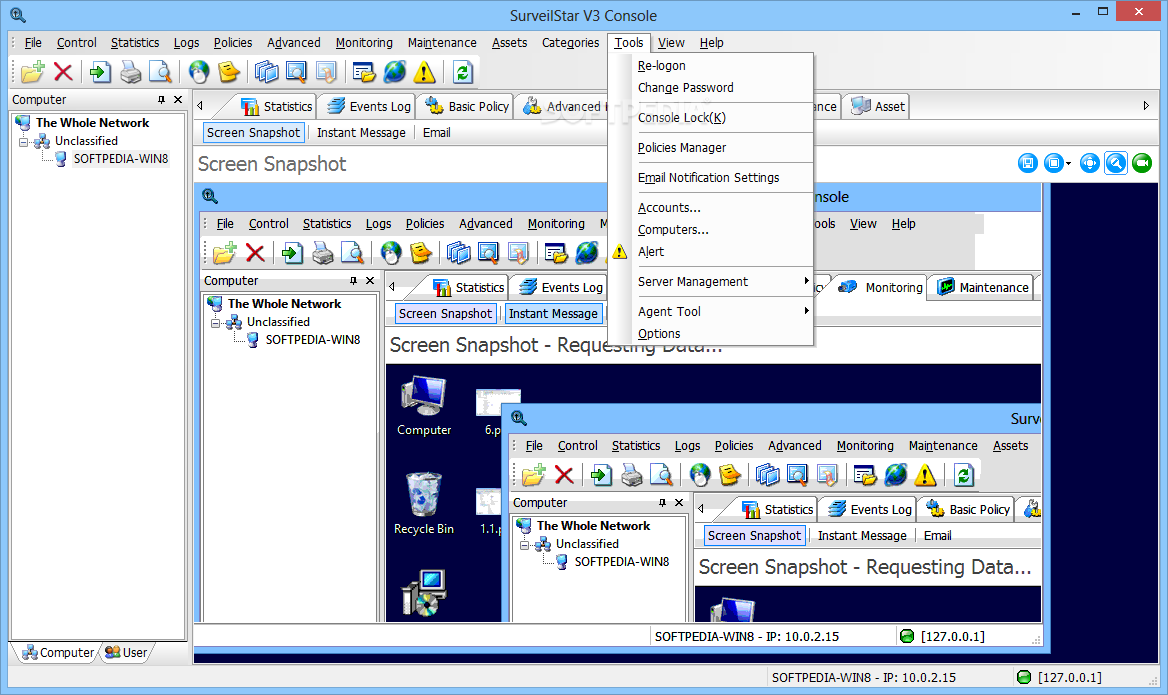Click the blue globe browser icon in main toolbar
The height and width of the screenshot is (695, 1168).
(x=395, y=72)
